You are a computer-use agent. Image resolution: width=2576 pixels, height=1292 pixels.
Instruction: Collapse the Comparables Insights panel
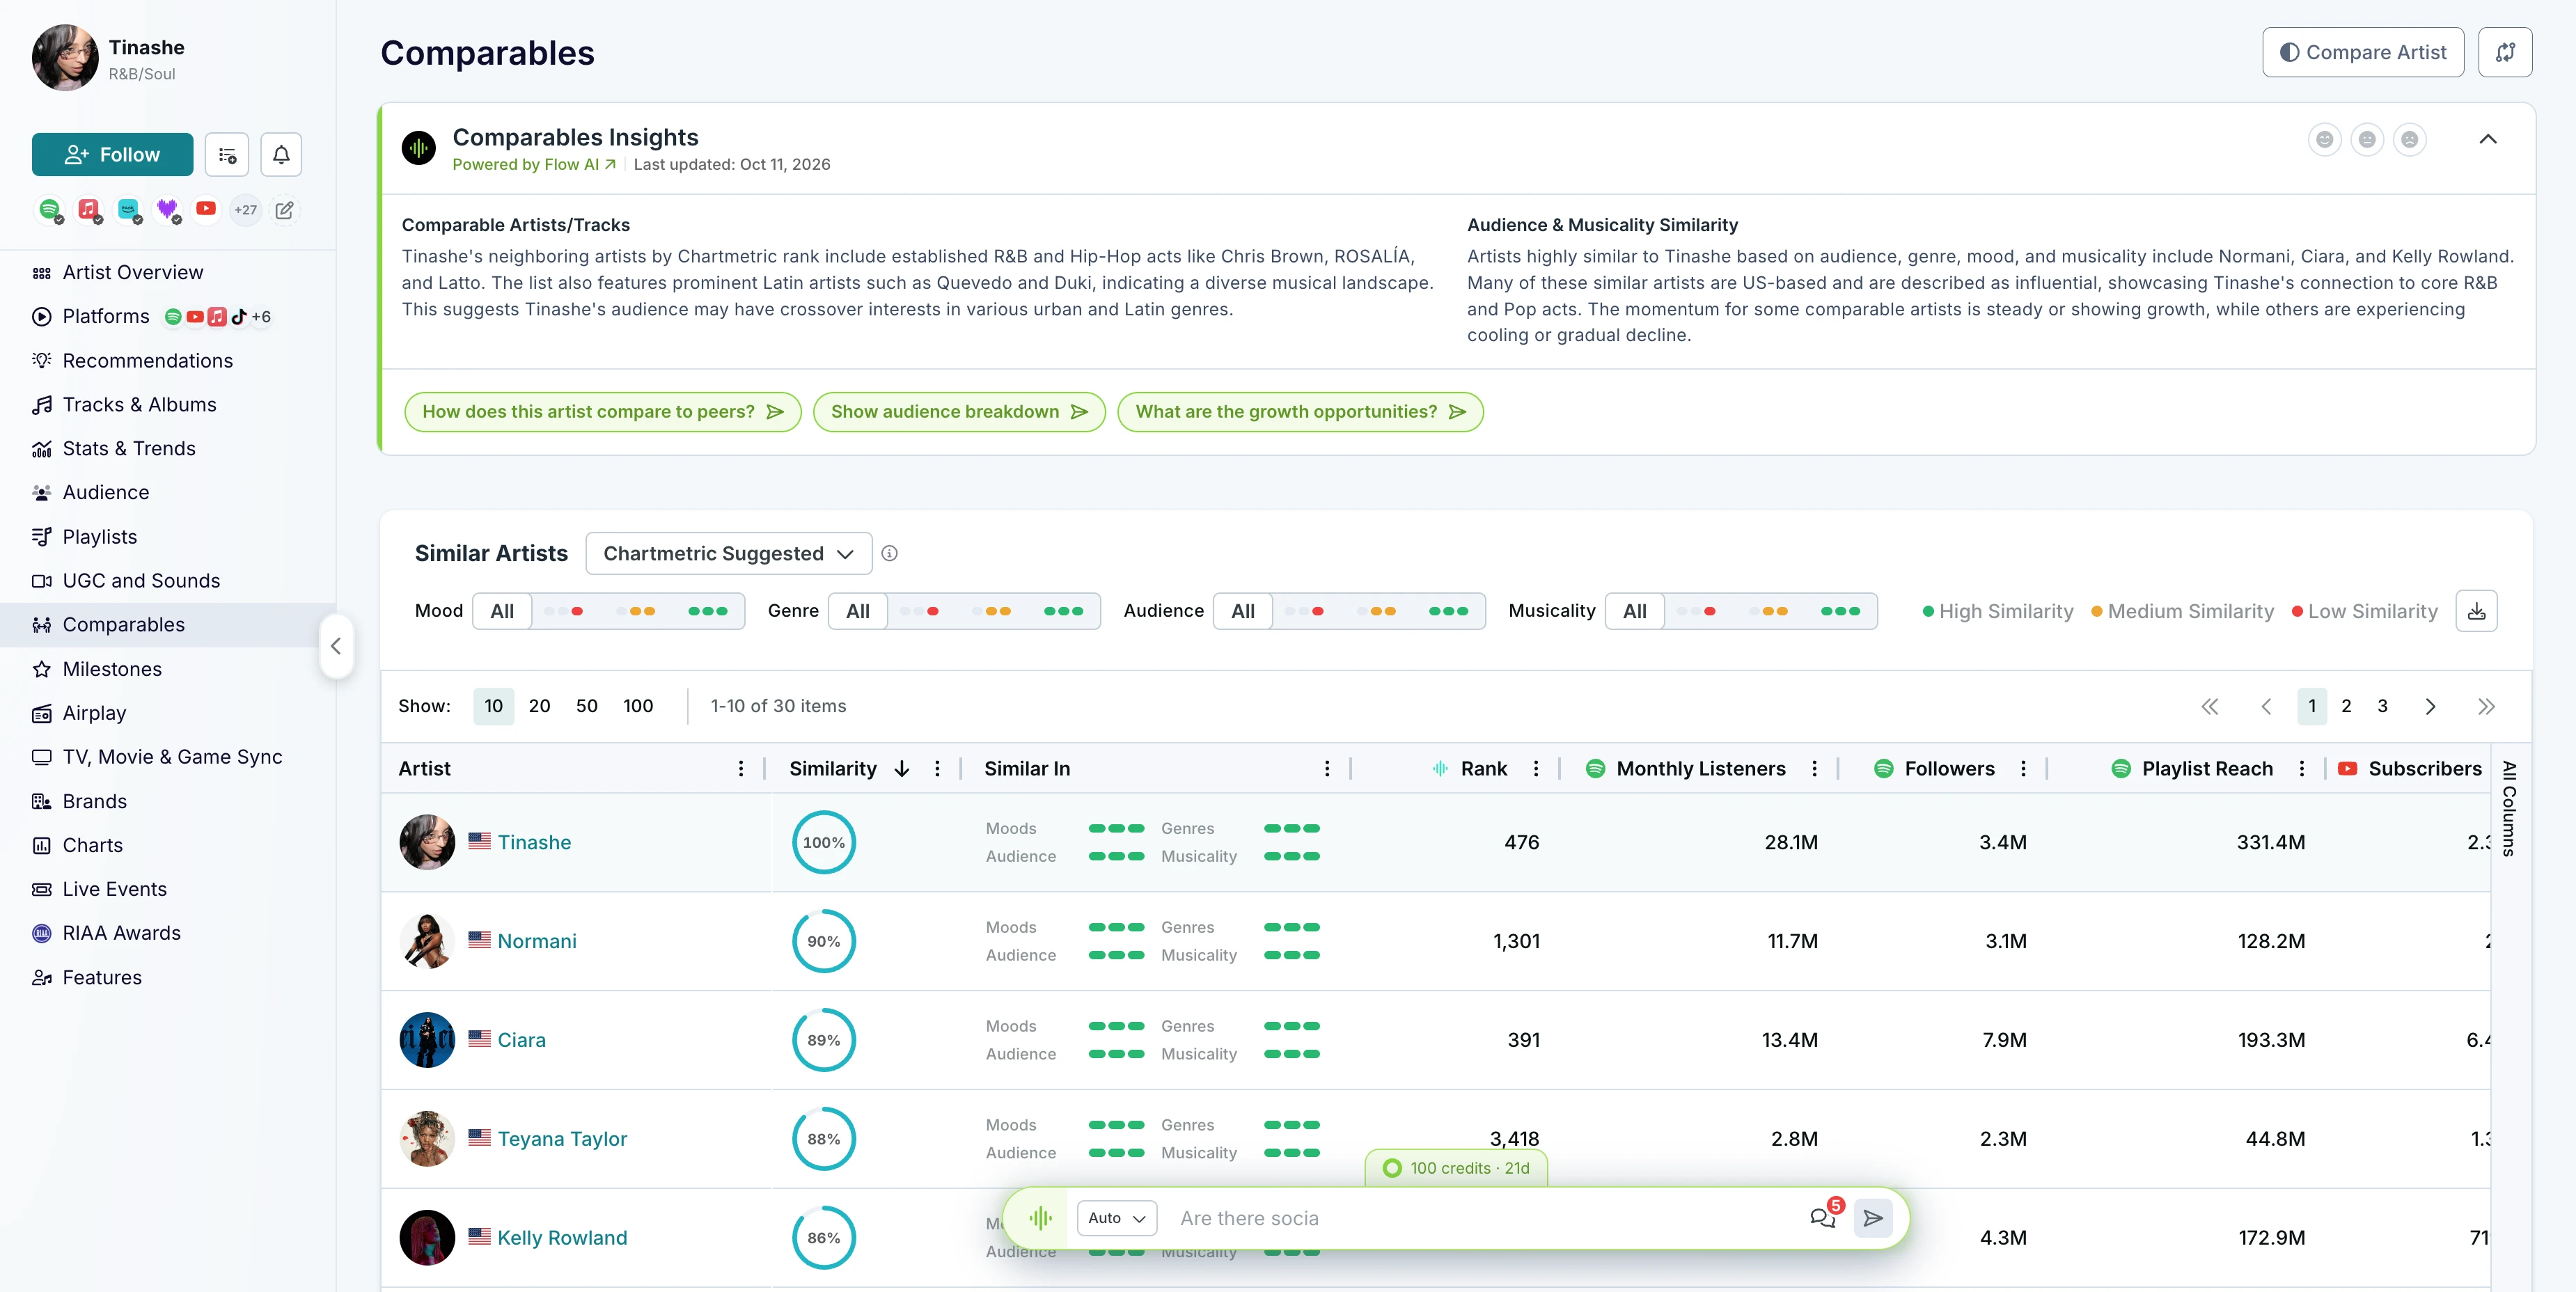pyautogui.click(x=2488, y=139)
